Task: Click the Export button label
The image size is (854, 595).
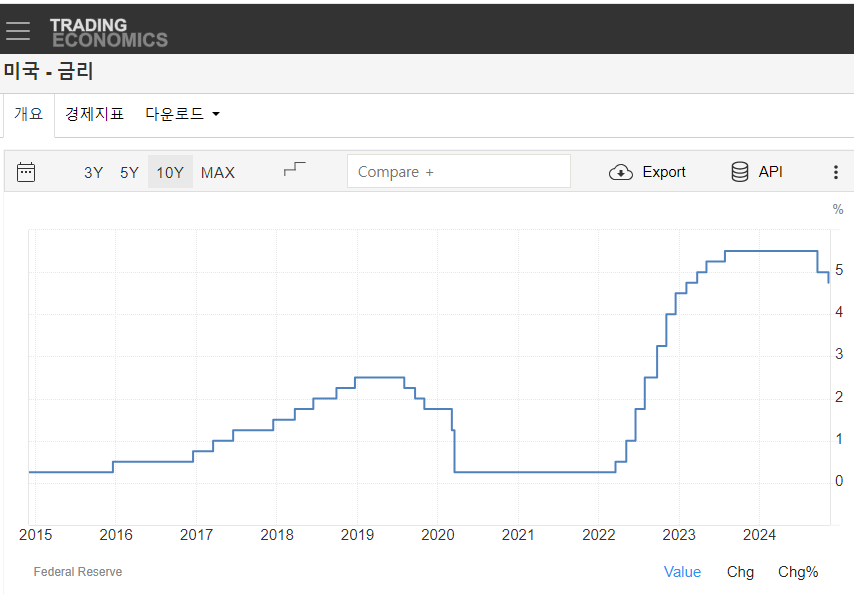Action: tap(664, 172)
